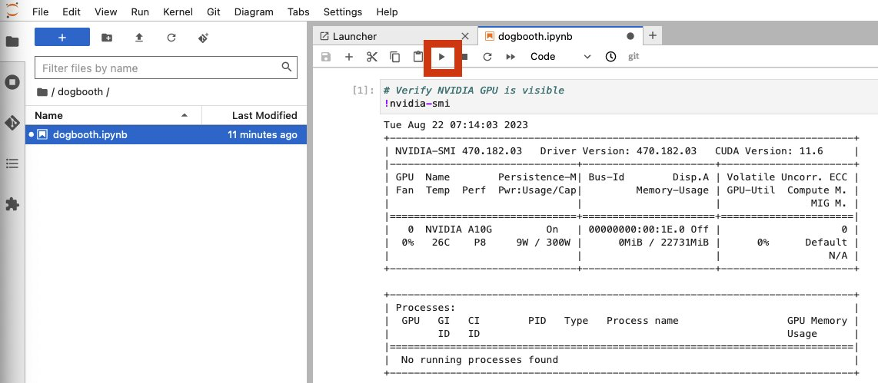Show running terminals and kernels panel
The width and height of the screenshot is (879, 383).
(12, 82)
